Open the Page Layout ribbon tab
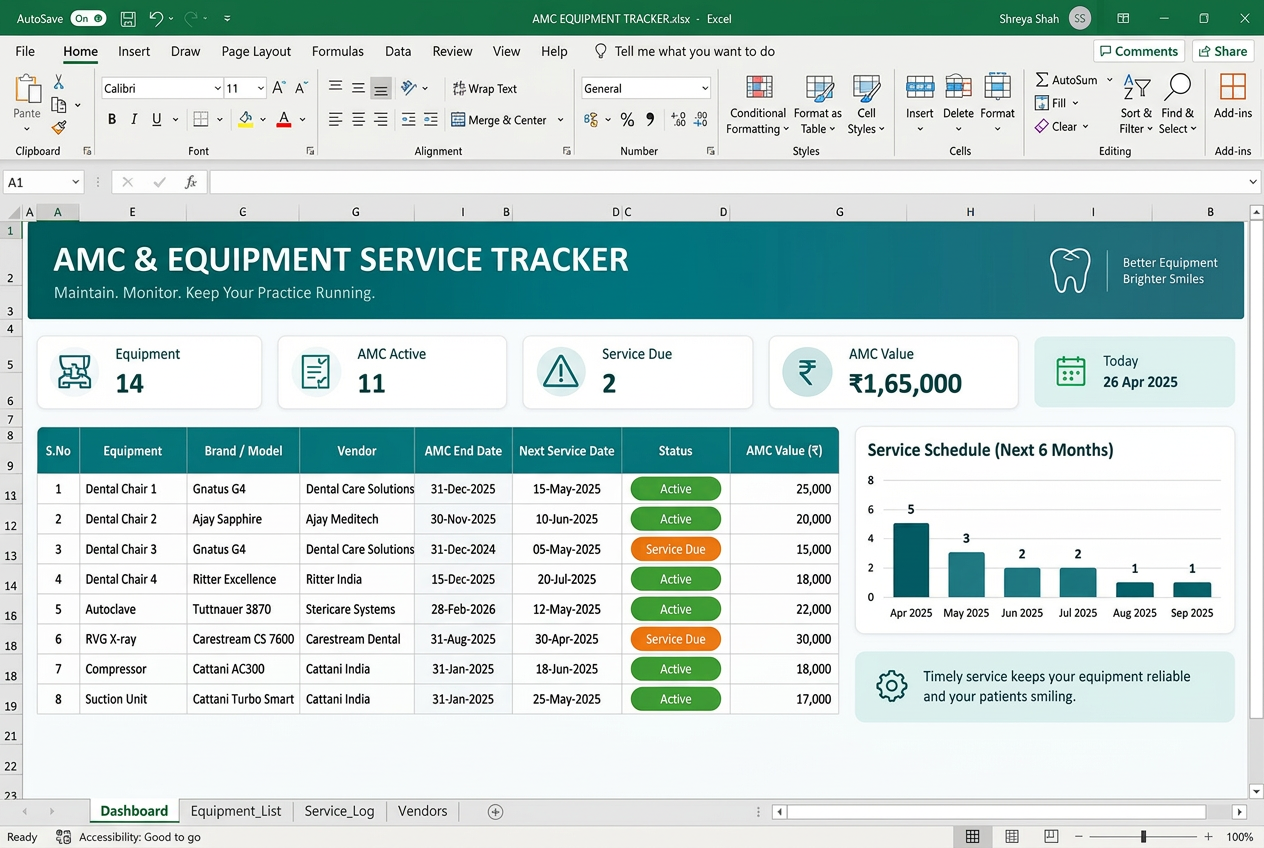The height and width of the screenshot is (848, 1264). click(x=256, y=51)
